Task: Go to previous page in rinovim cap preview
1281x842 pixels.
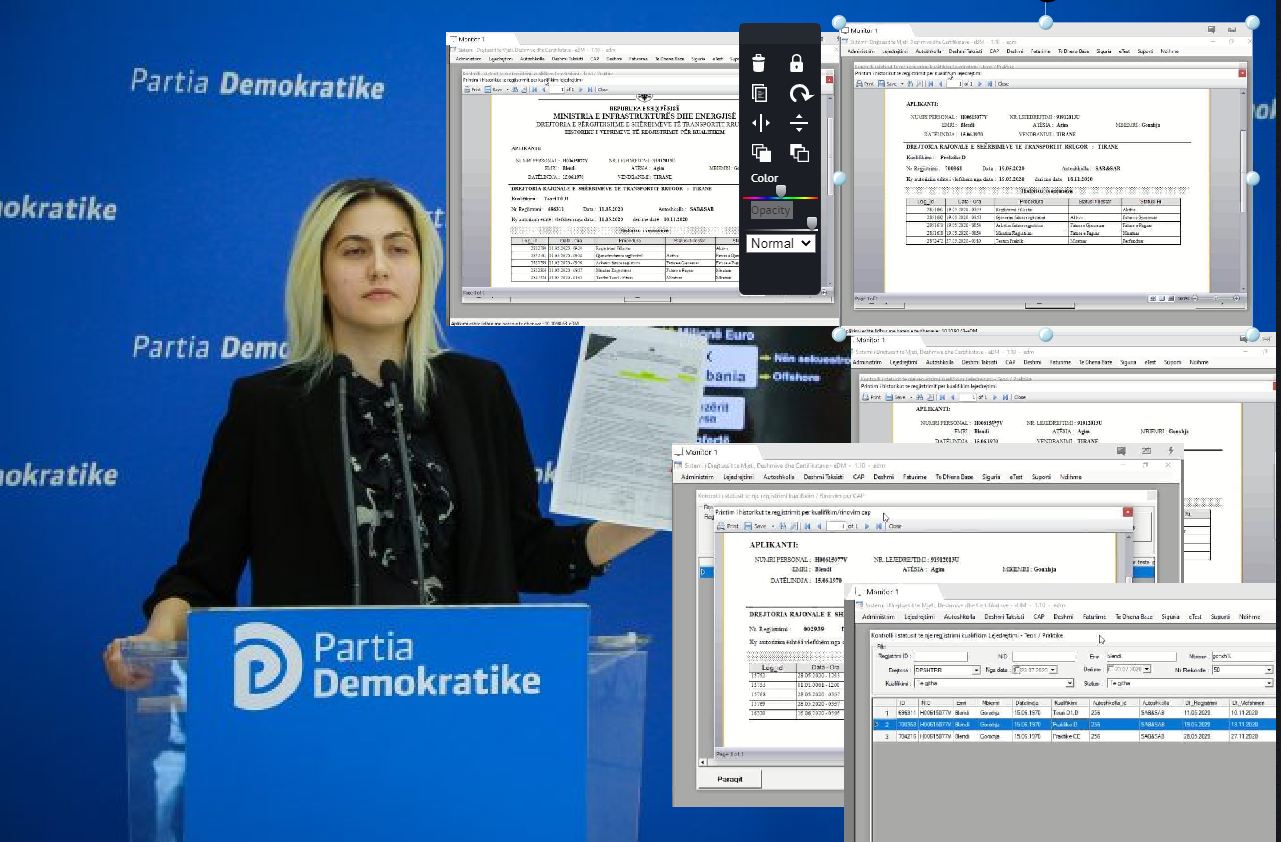Action: (819, 526)
